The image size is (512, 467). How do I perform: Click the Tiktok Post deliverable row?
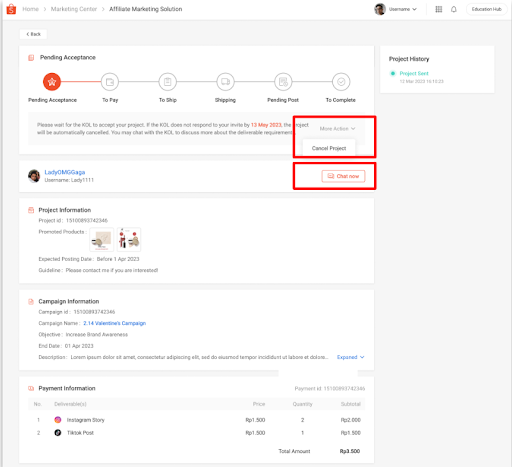click(x=197, y=433)
